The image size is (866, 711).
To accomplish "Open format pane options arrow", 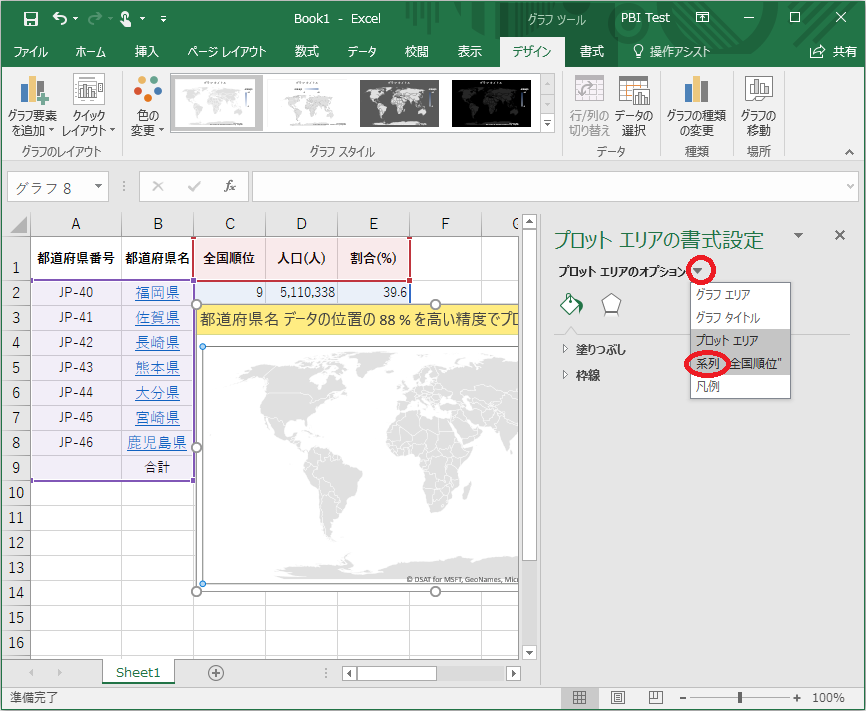I will pos(798,236).
